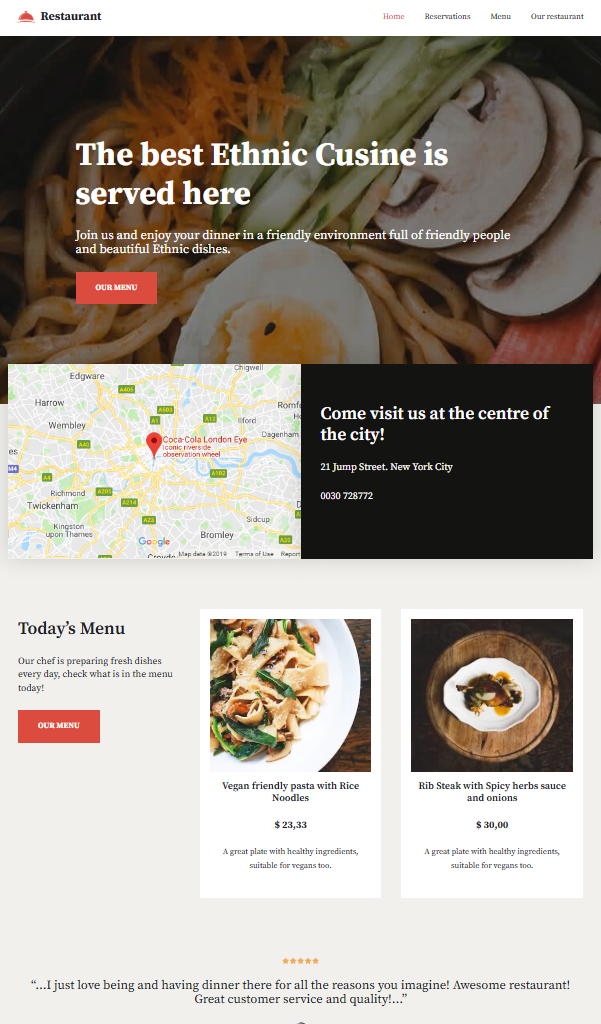Image resolution: width=601 pixels, height=1024 pixels.
Task: Click the Google logo on map
Action: click(x=154, y=541)
